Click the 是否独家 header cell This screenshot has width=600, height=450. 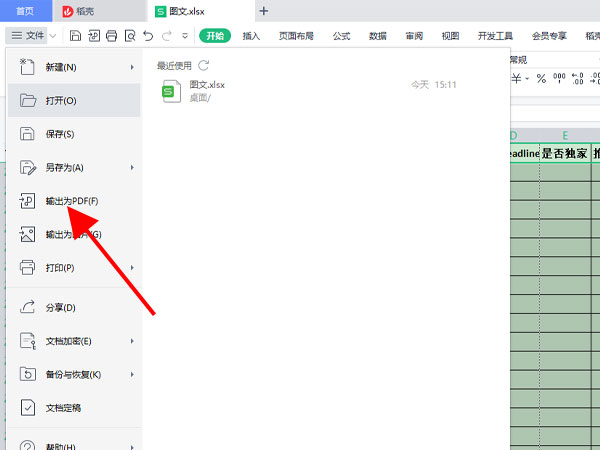click(x=565, y=153)
